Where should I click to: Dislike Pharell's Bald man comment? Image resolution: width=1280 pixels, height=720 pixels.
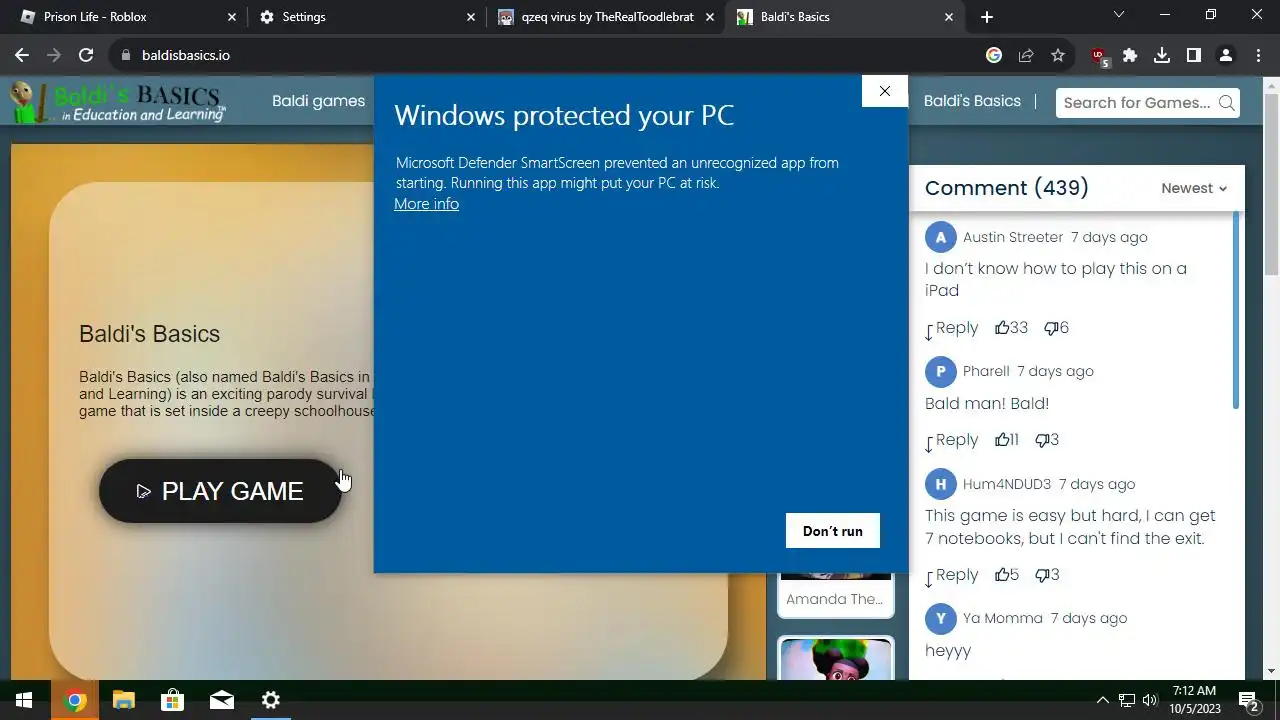1047,440
